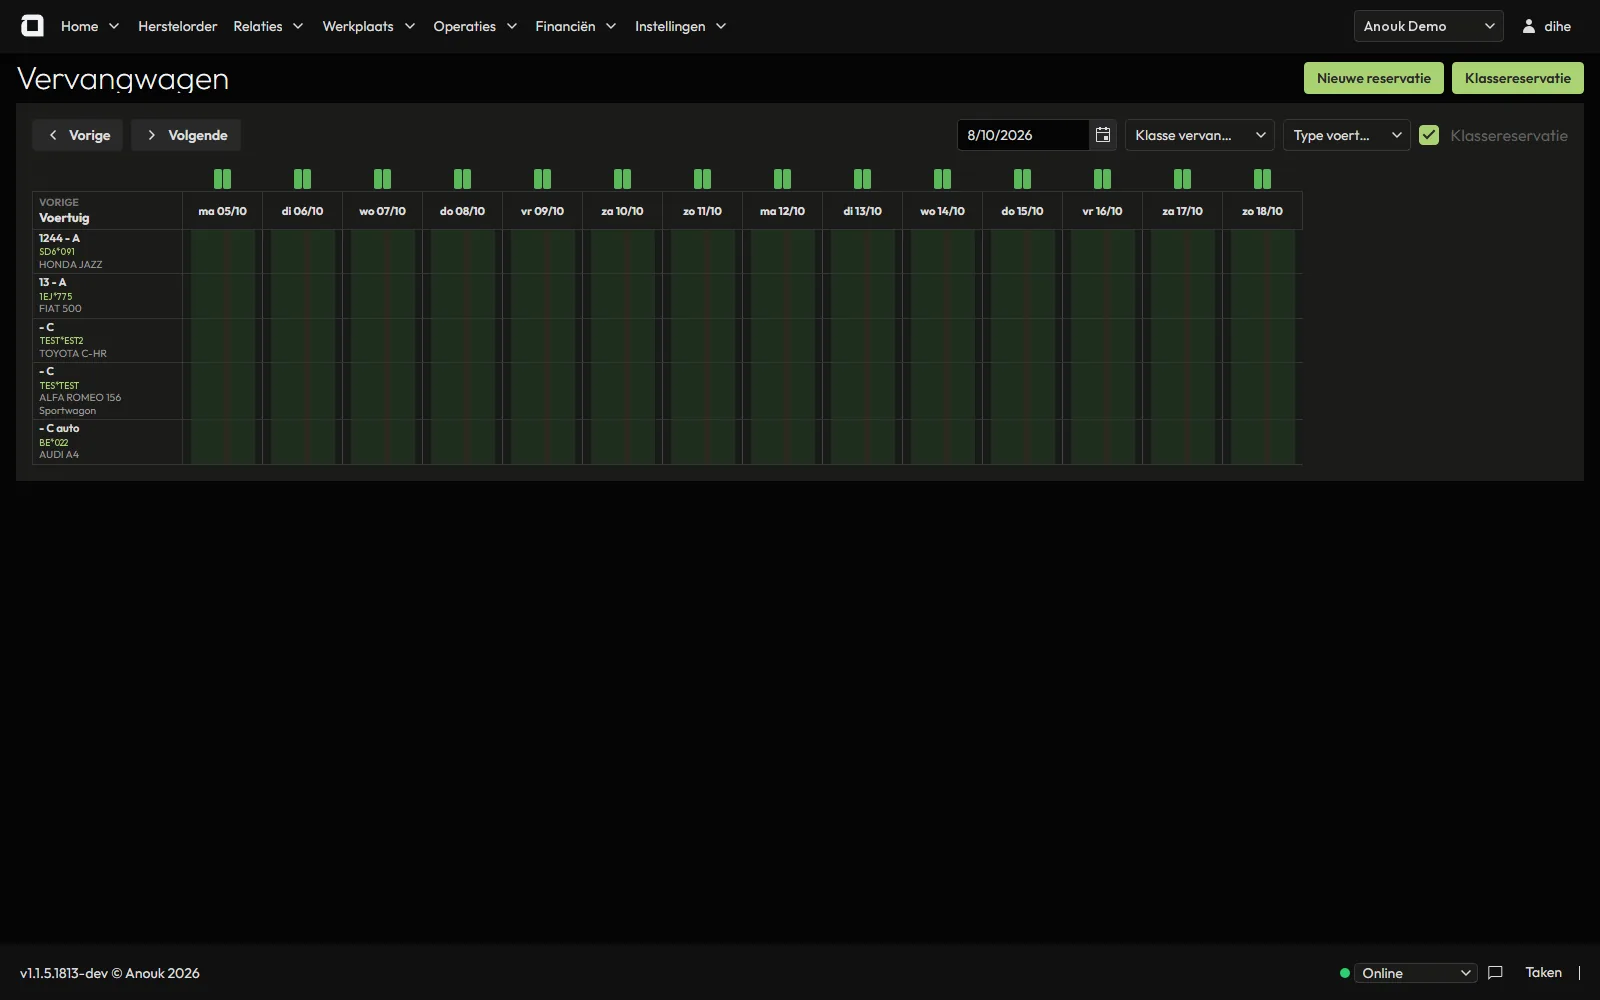Click the green Klassereservatie button
1600x1000 pixels.
(x=1517, y=78)
